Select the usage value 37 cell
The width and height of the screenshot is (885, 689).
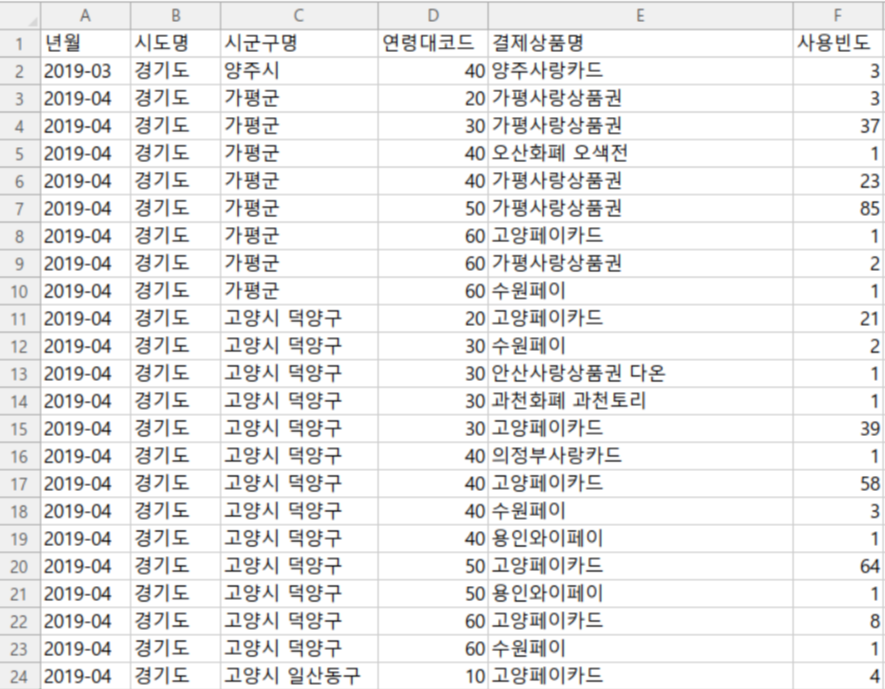pos(838,126)
